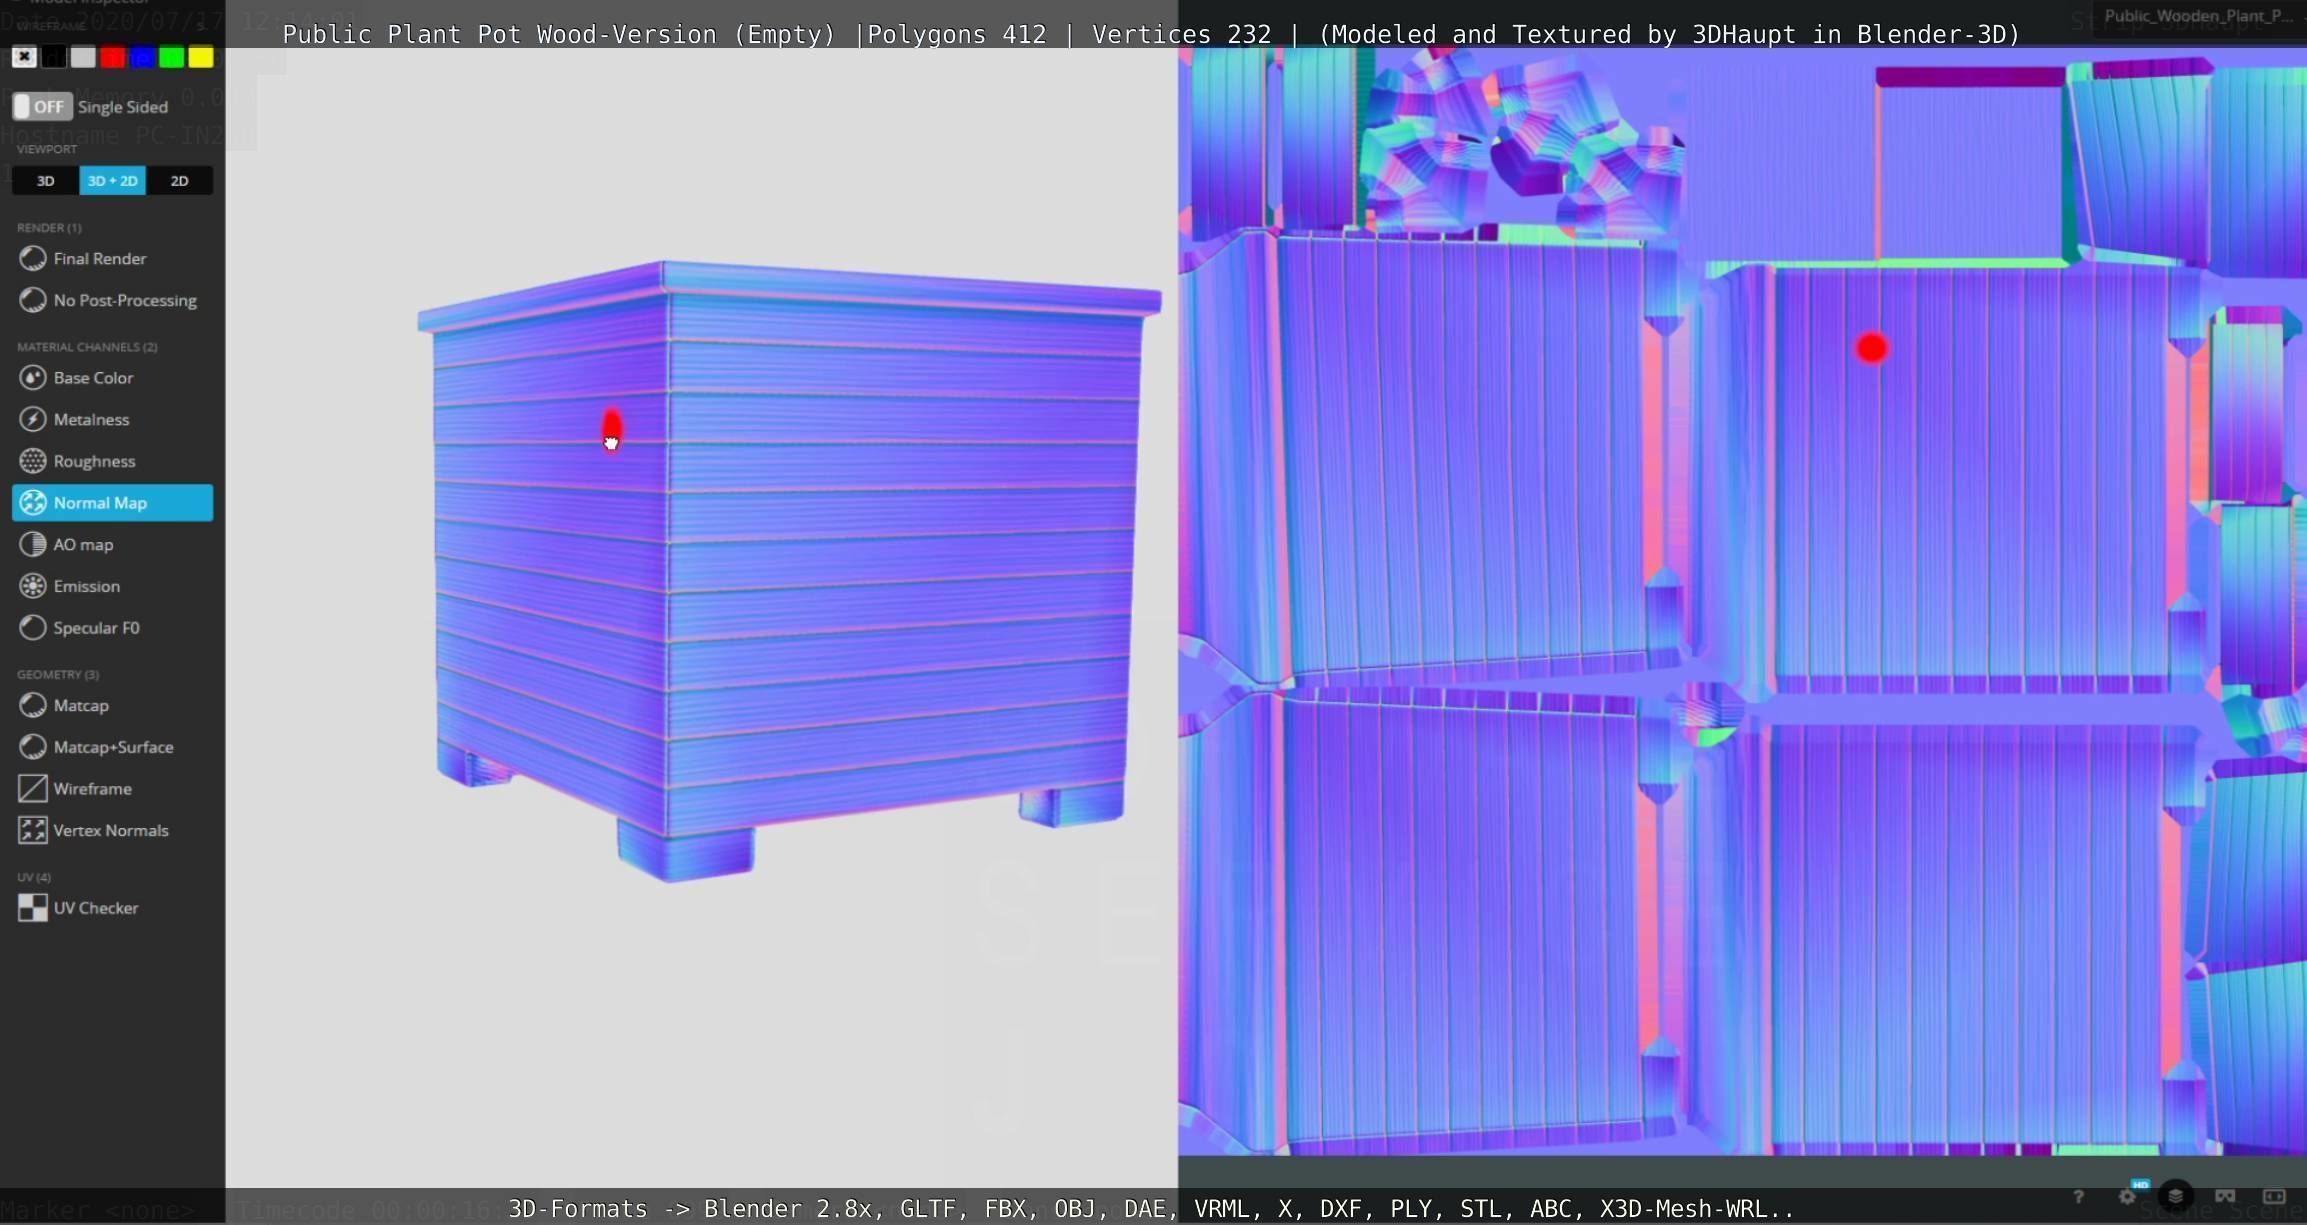Toggle the side-arrows viewer button in bottom bar
Image resolution: width=2307 pixels, height=1225 pixels.
coord(2274,1196)
